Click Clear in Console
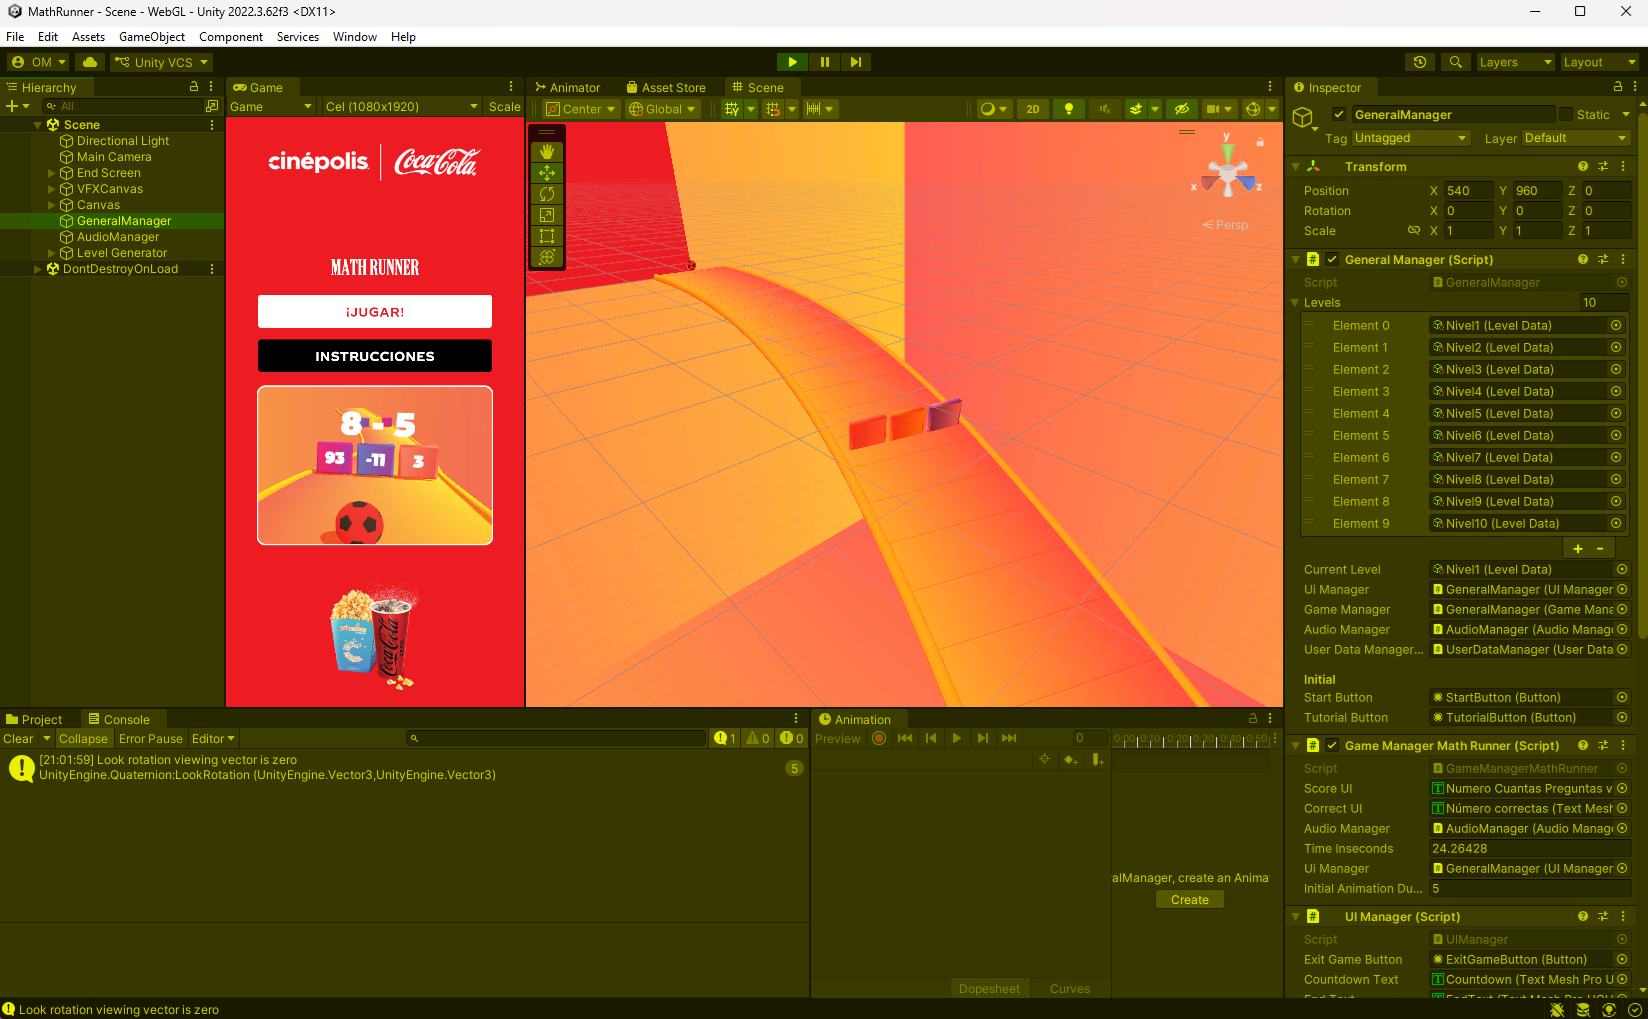The height and width of the screenshot is (1019, 1648). (x=19, y=739)
